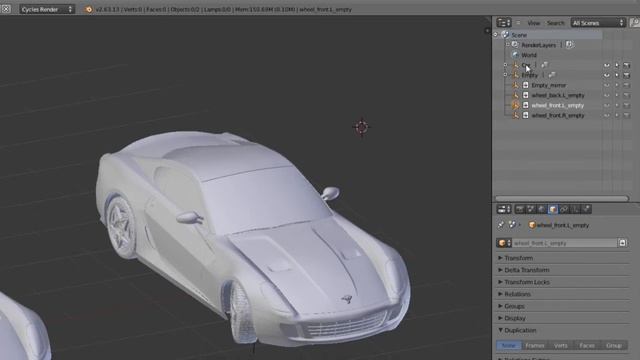Screen dimensions: 640x360
Task: Toggle render camera icon for Car
Action: (x=627, y=65)
